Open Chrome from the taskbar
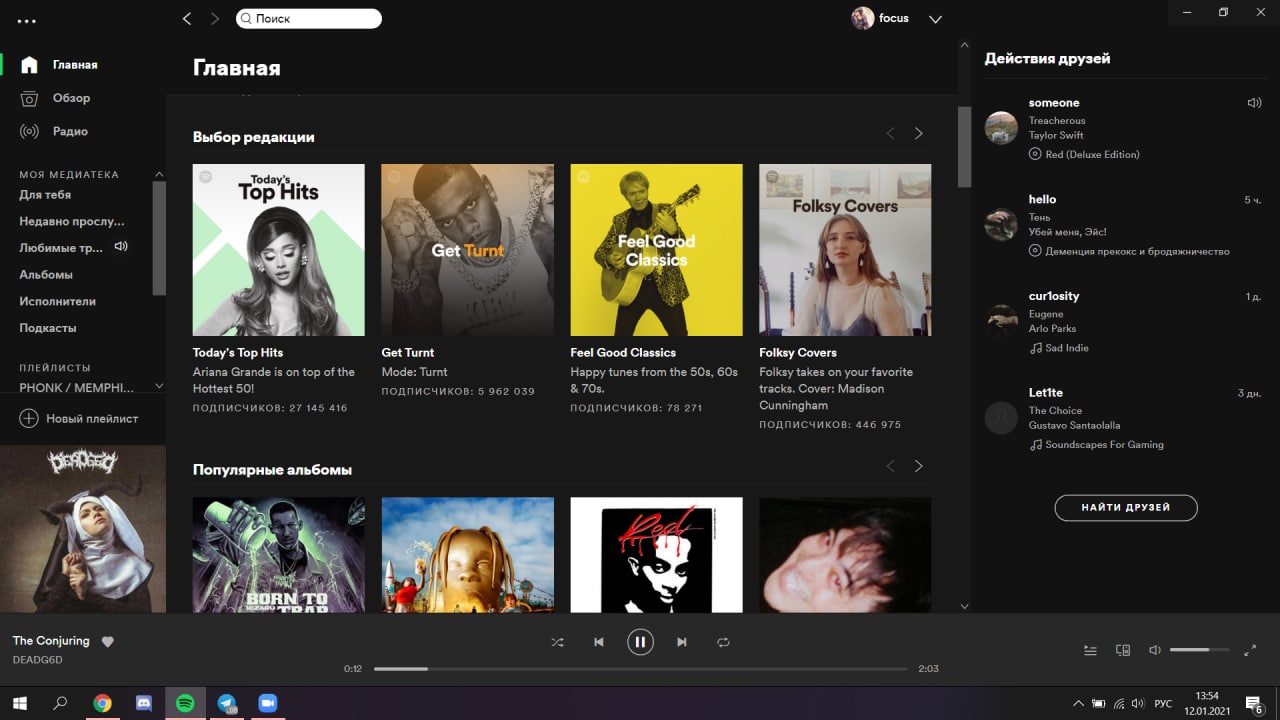Image resolution: width=1280 pixels, height=720 pixels. point(102,703)
